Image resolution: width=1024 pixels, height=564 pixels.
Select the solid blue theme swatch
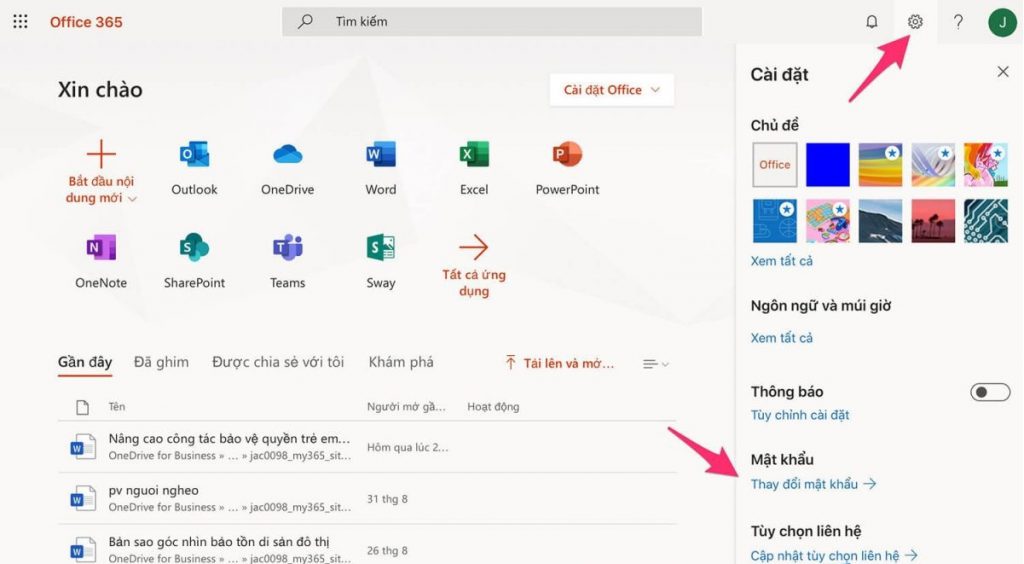tap(827, 164)
